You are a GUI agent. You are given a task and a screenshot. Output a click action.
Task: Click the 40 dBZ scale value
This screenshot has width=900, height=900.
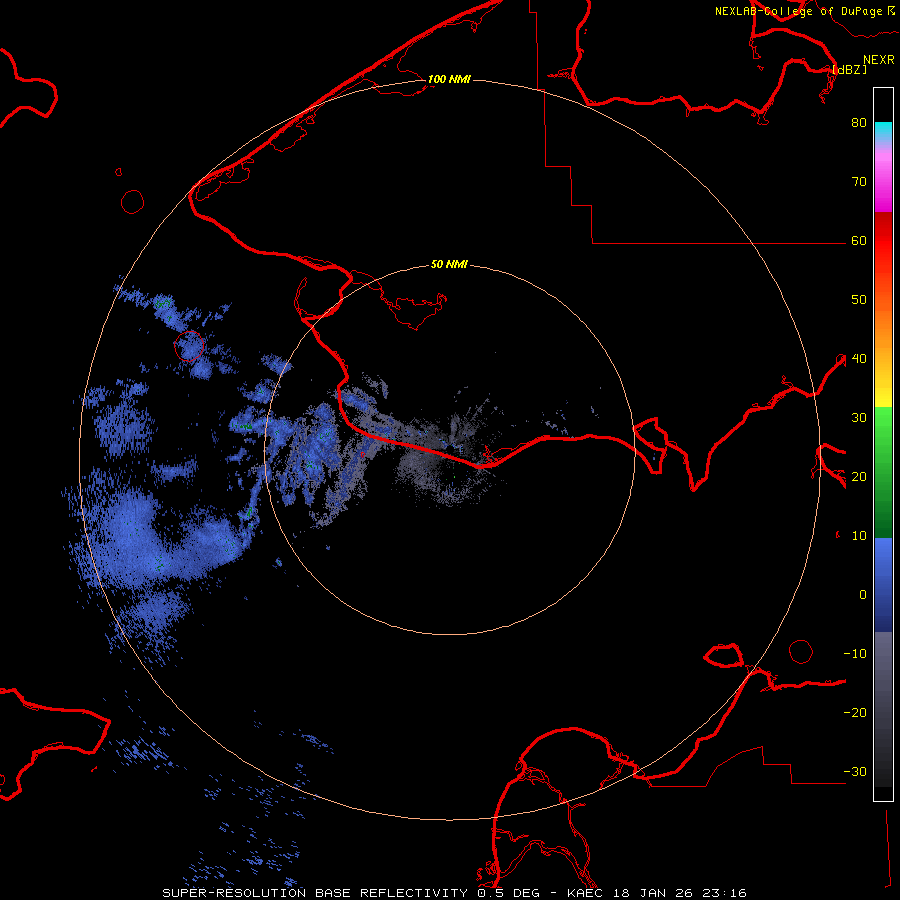click(x=859, y=359)
